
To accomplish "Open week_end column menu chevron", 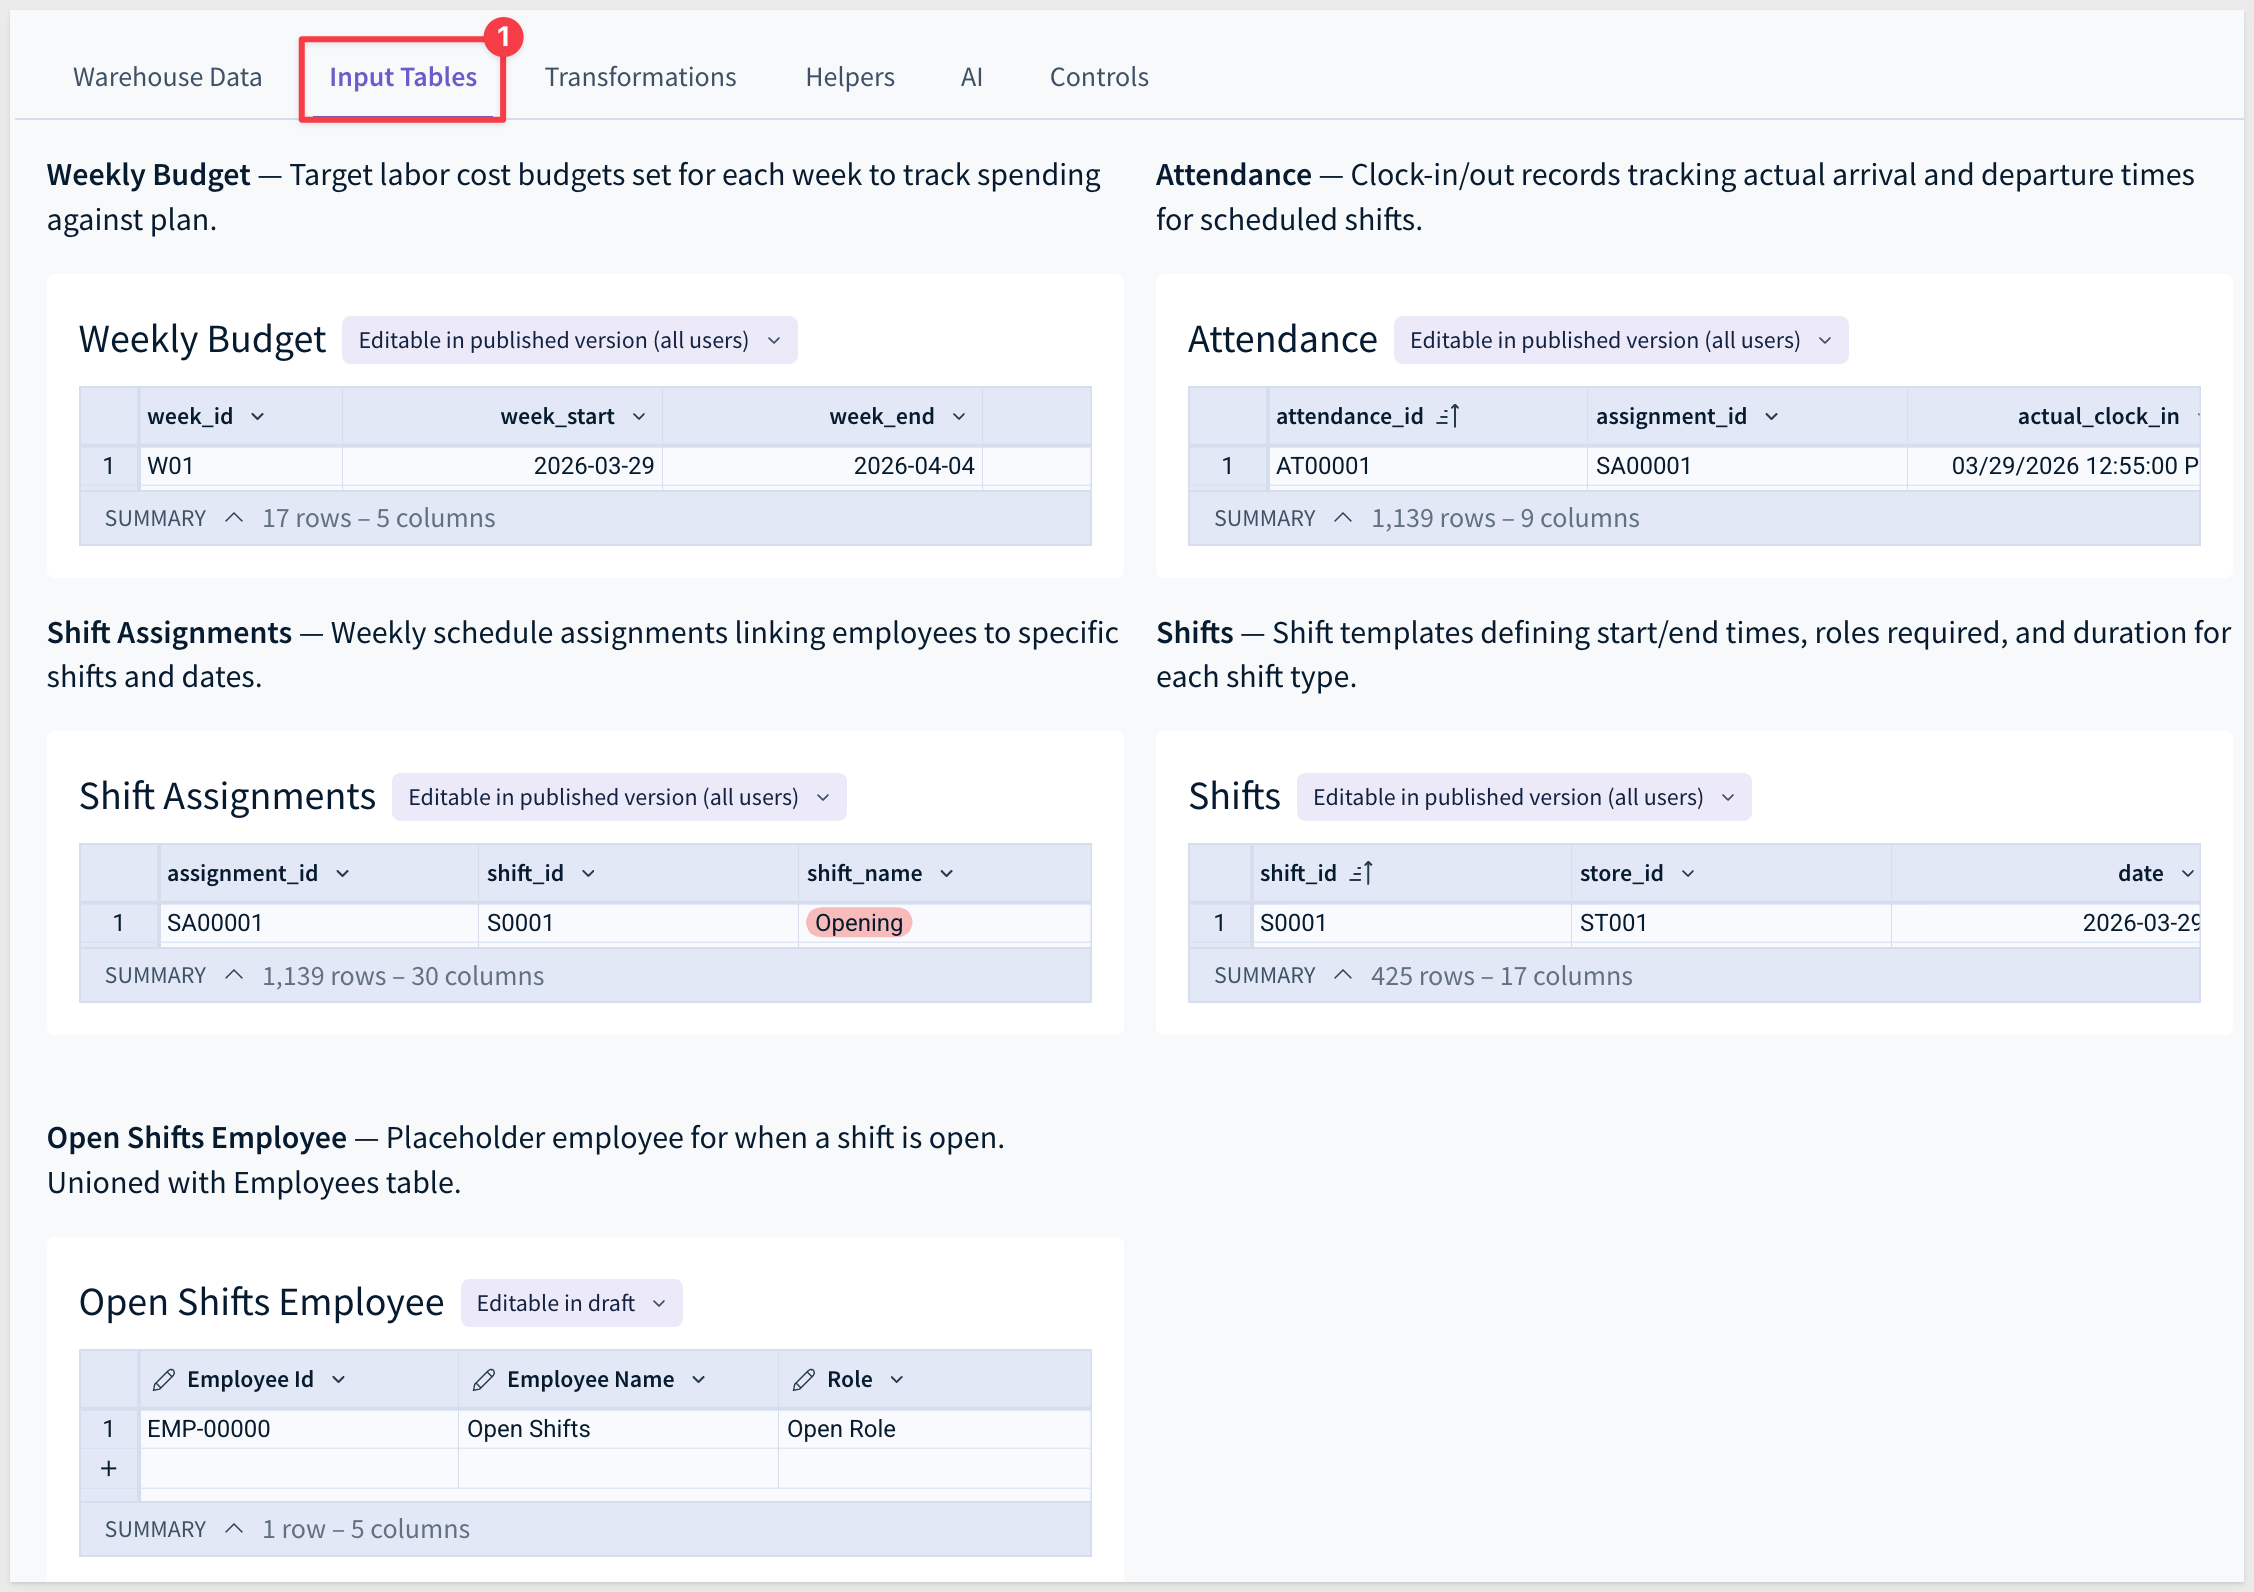I will tap(959, 416).
